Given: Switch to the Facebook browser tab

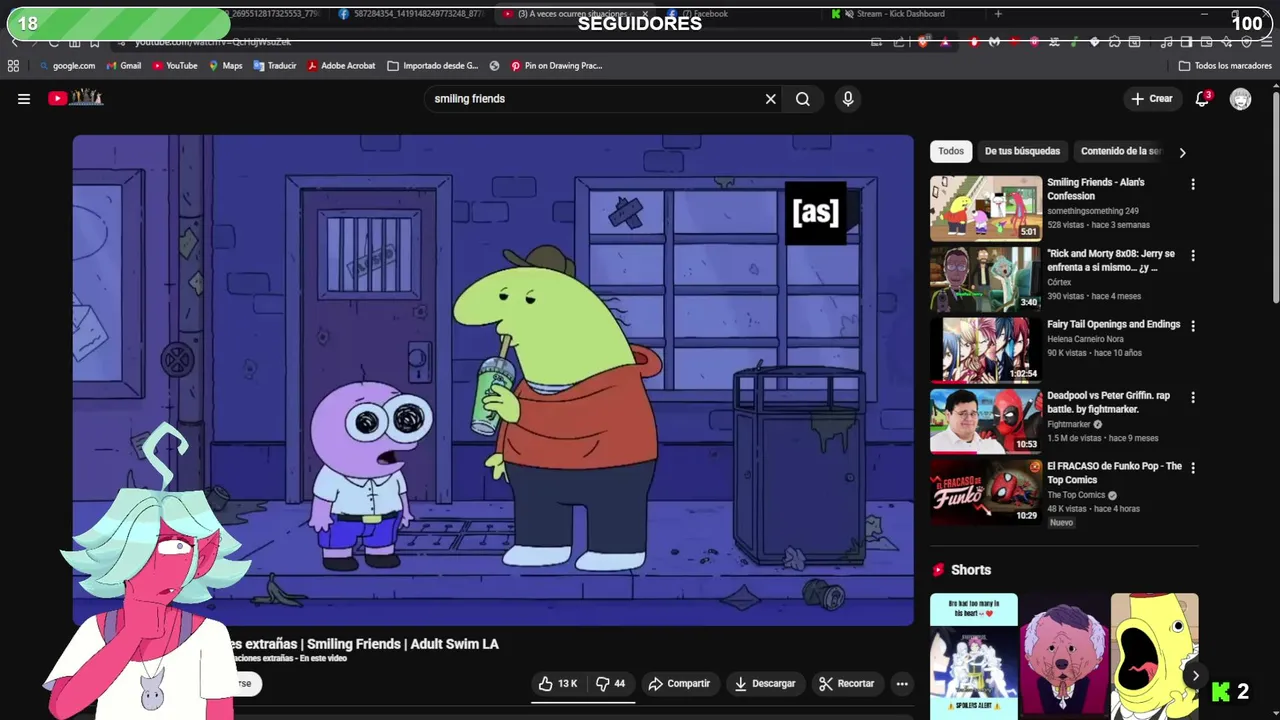Looking at the screenshot, I should pos(735,14).
